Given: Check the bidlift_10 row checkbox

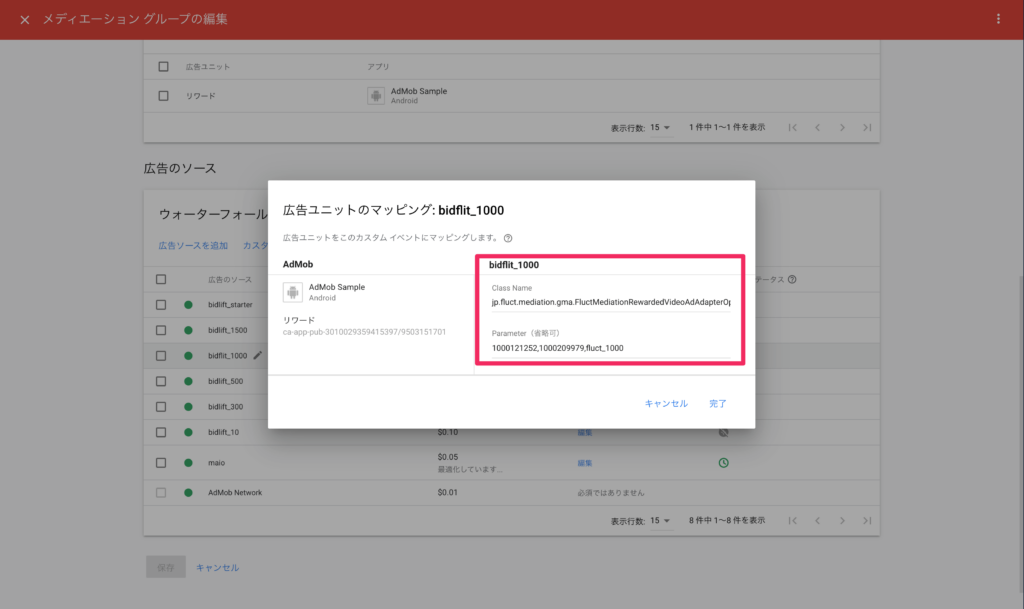Looking at the screenshot, I should (x=161, y=432).
